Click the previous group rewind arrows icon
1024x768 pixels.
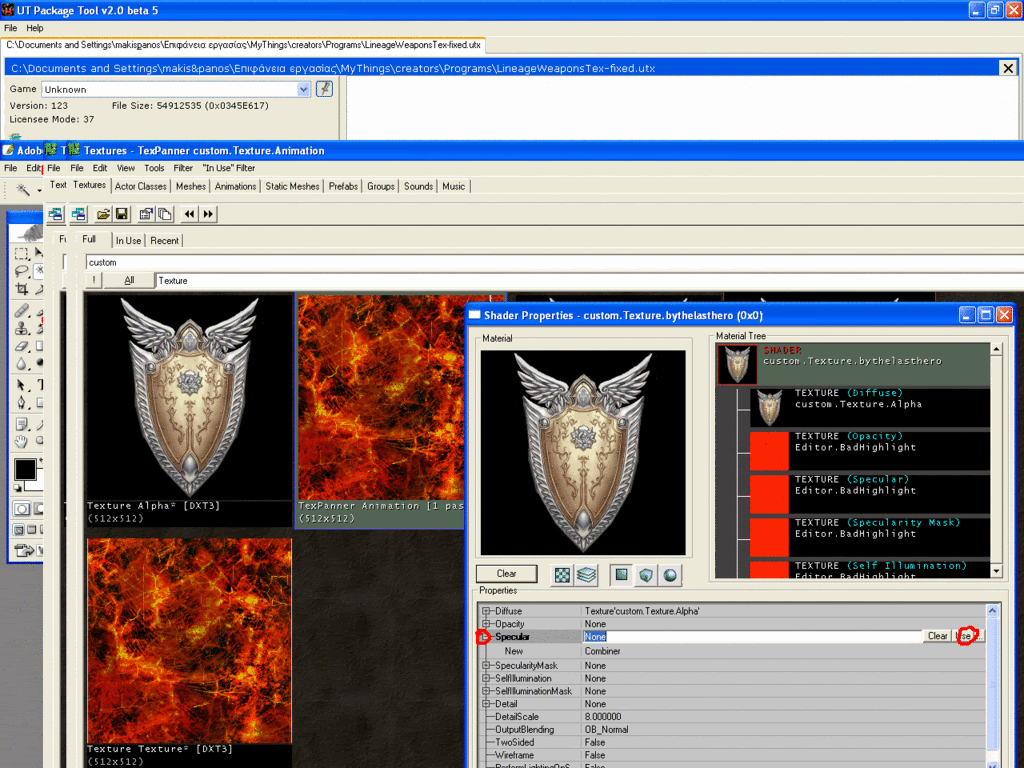(190, 214)
